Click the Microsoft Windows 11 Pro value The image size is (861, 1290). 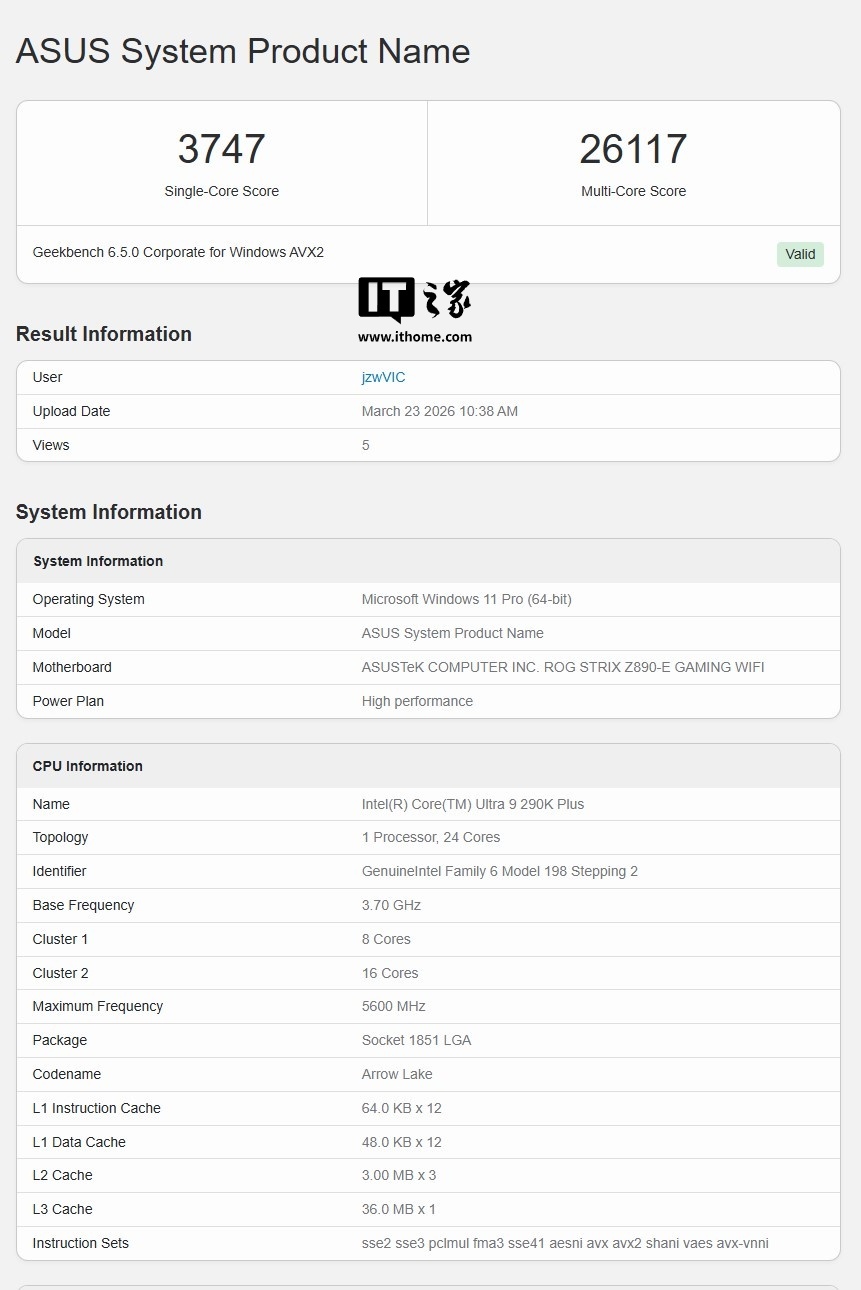tap(466, 599)
